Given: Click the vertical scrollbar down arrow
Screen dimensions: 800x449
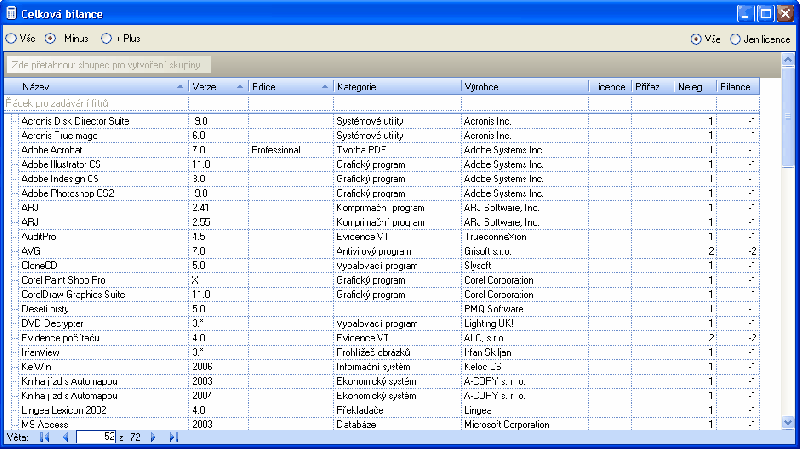Looking at the screenshot, I should (788, 422).
